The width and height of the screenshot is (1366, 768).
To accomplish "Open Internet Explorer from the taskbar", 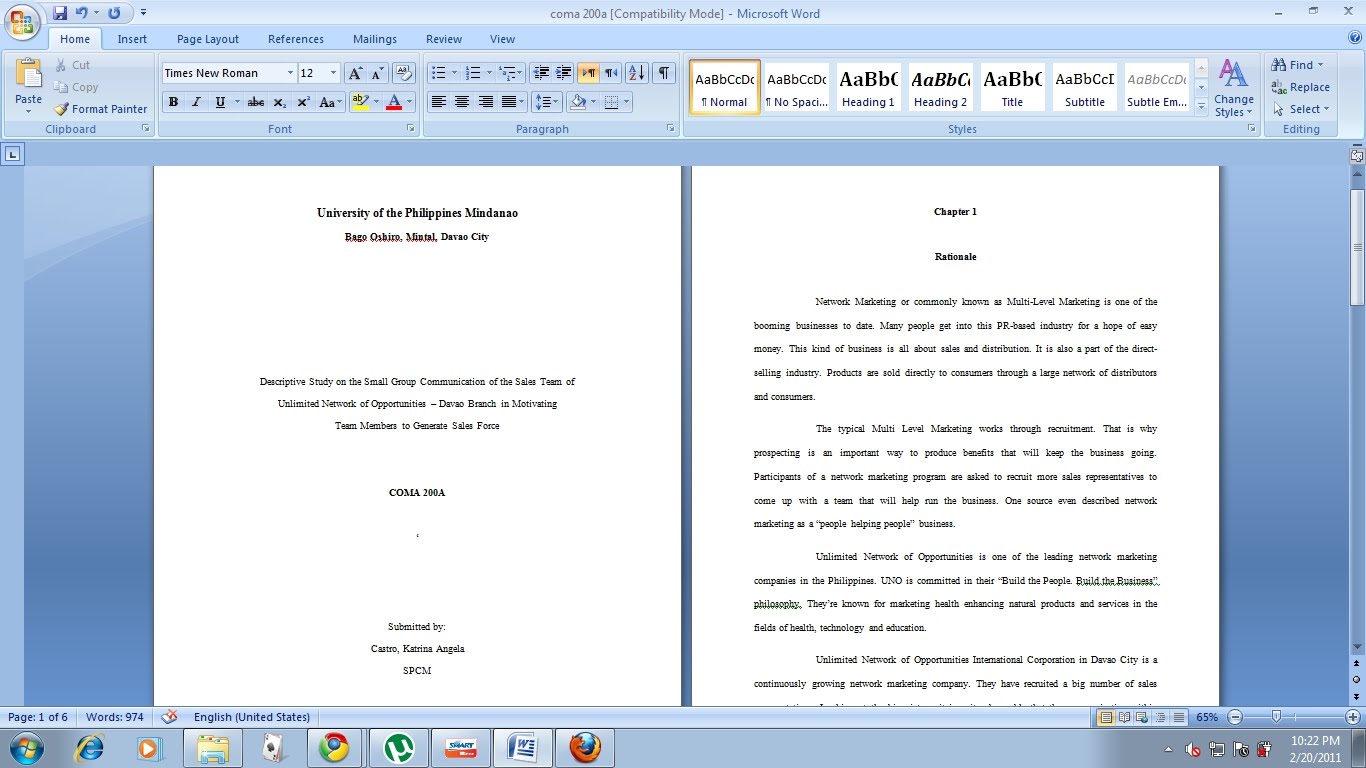I will pyautogui.click(x=90, y=748).
